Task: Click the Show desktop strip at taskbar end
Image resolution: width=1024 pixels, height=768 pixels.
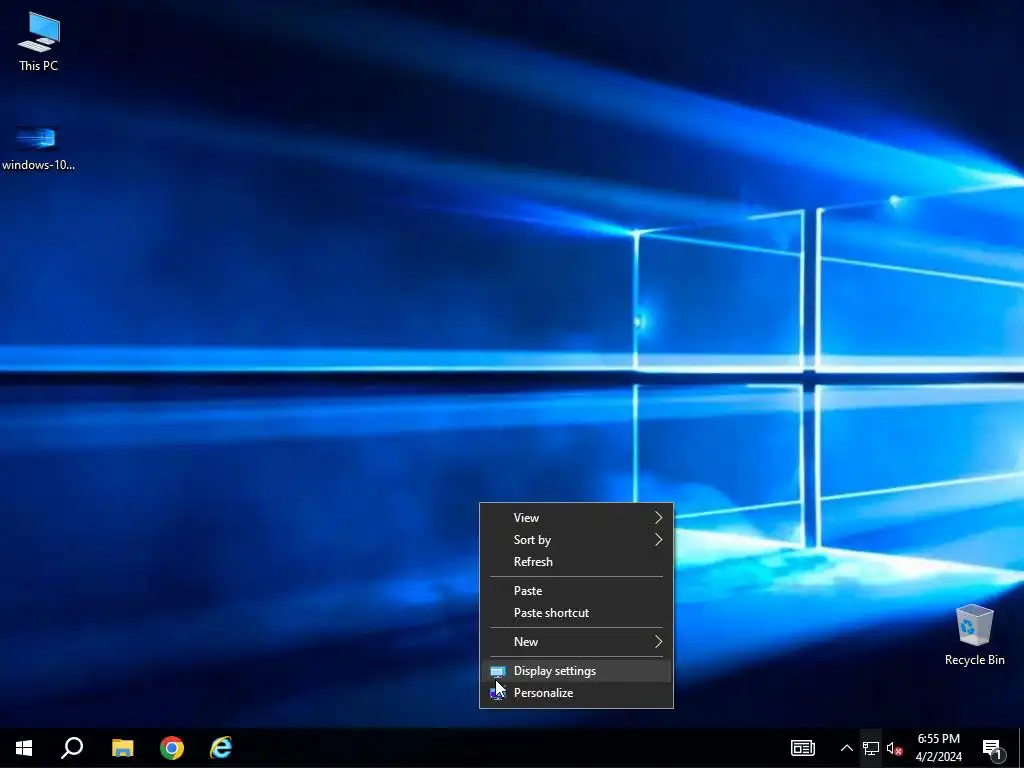Action: click(1020, 748)
